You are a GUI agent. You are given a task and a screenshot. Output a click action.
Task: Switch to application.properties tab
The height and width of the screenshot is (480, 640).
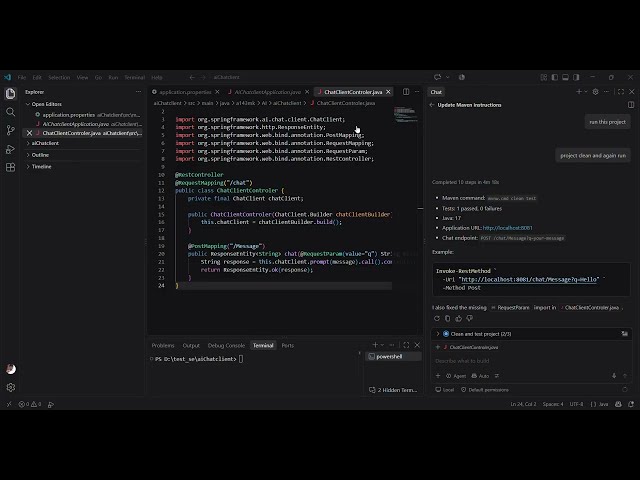185,92
